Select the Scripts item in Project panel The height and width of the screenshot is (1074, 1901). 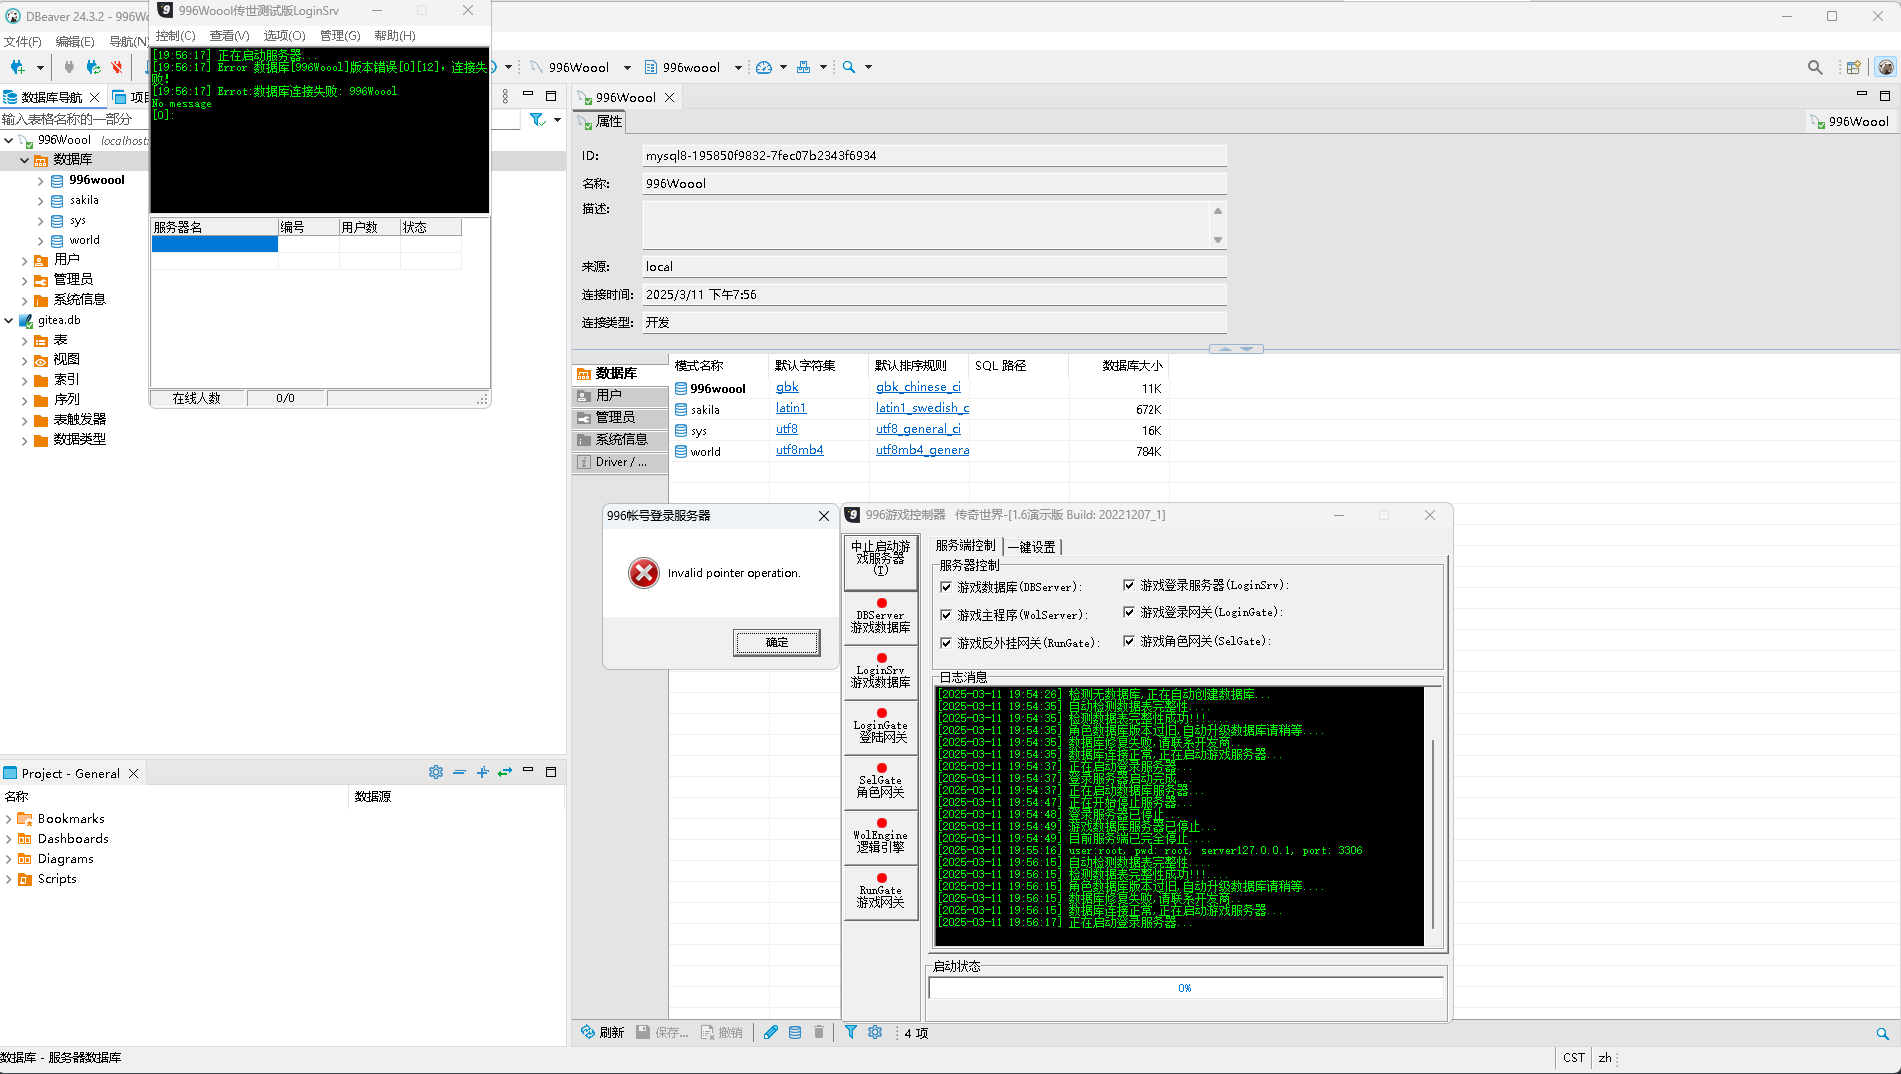(x=57, y=879)
